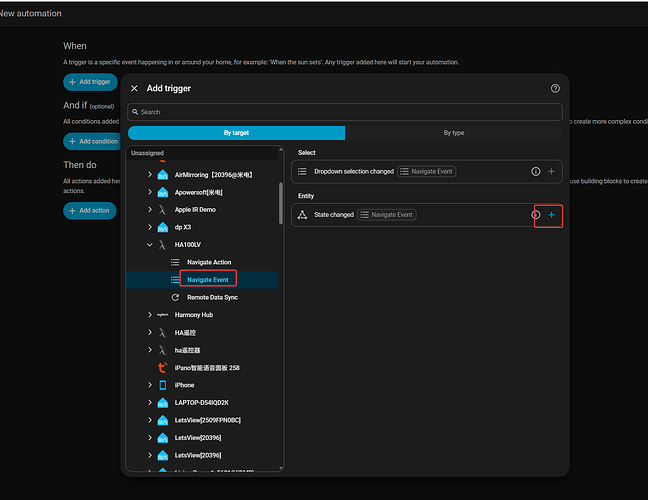Show info for State changed trigger
The height and width of the screenshot is (500, 648).
pyautogui.click(x=536, y=215)
